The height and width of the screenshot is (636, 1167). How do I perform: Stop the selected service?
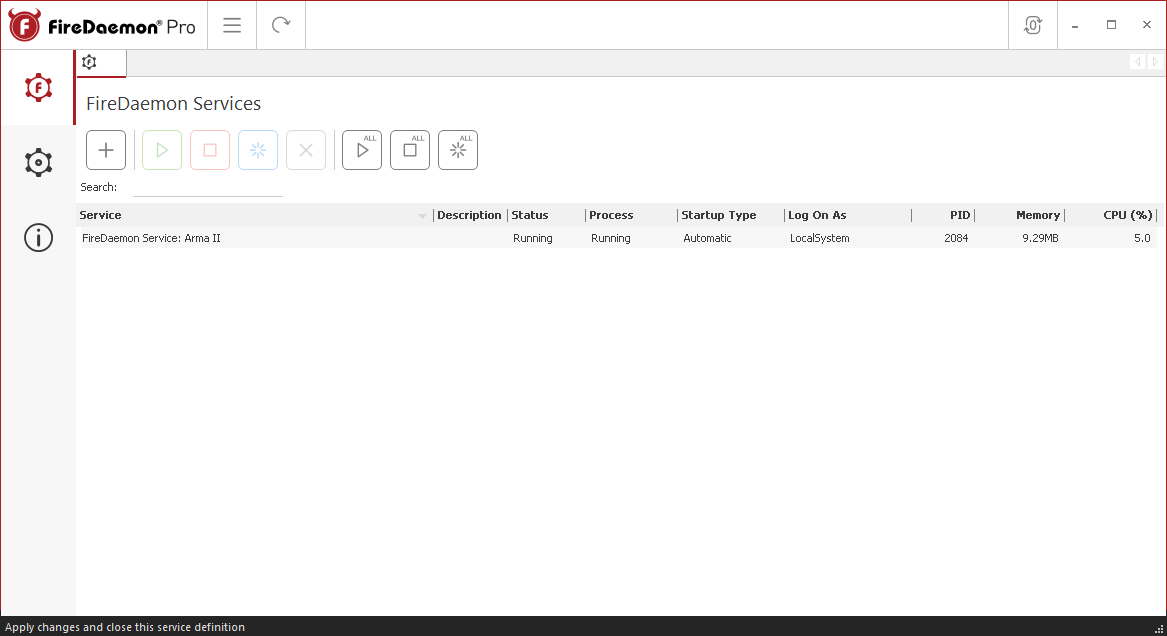click(x=210, y=150)
